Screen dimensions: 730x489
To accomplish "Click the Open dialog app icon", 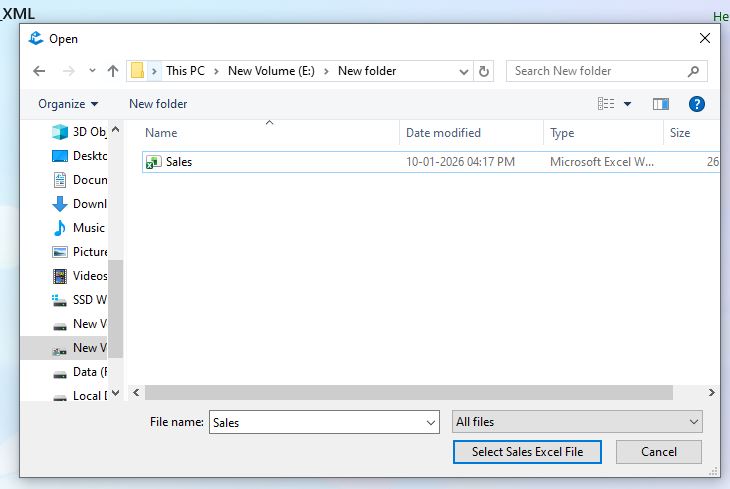I will click(36, 38).
